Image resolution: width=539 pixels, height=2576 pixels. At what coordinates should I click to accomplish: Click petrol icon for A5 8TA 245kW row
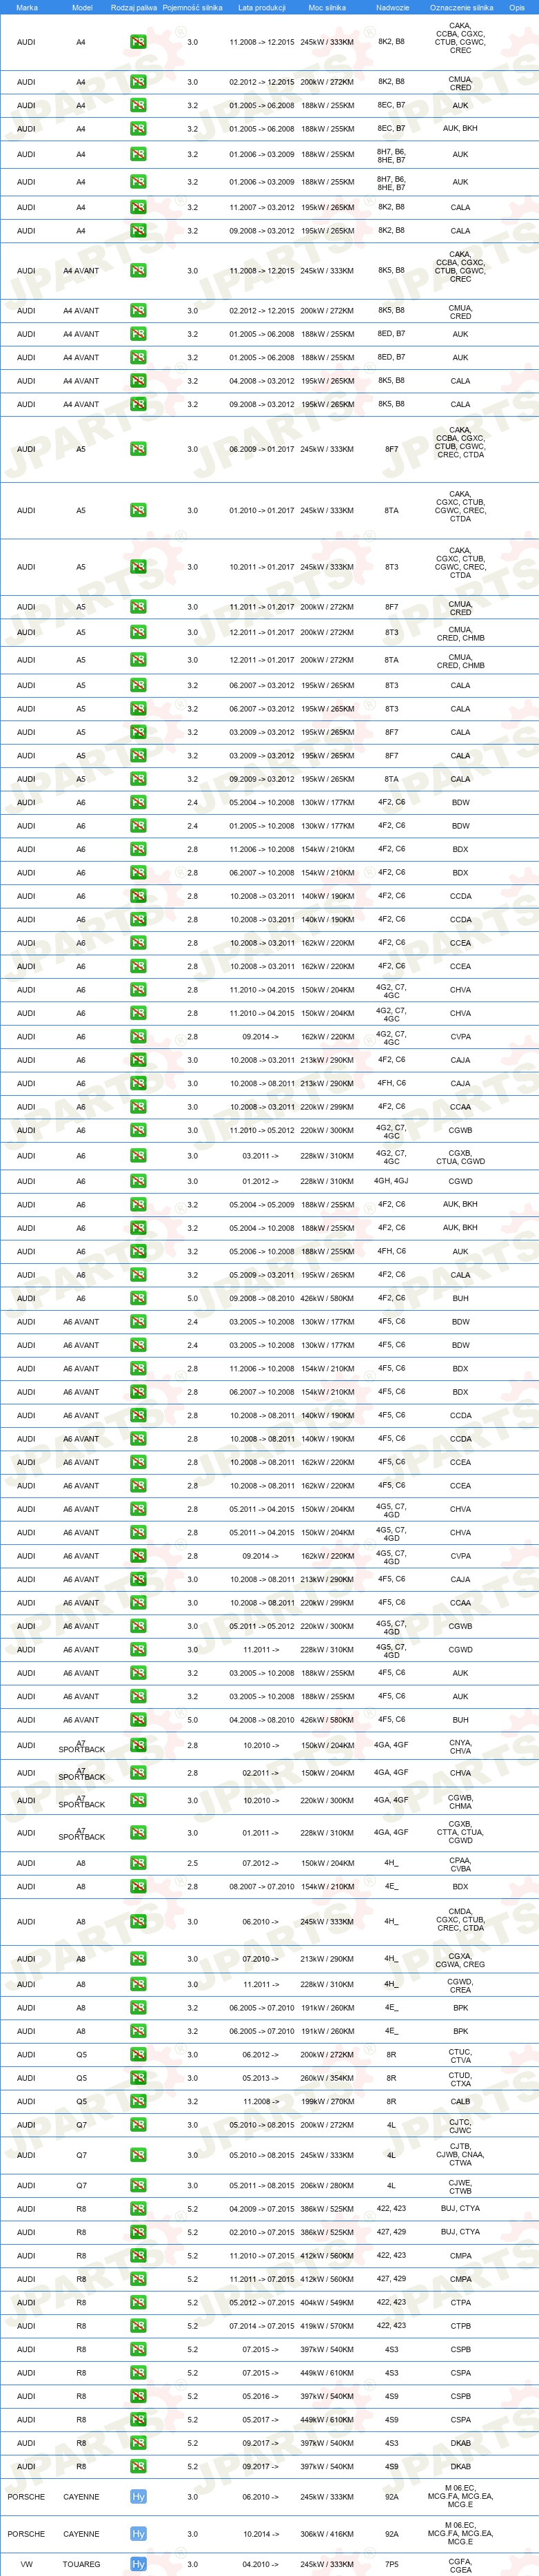click(x=138, y=510)
